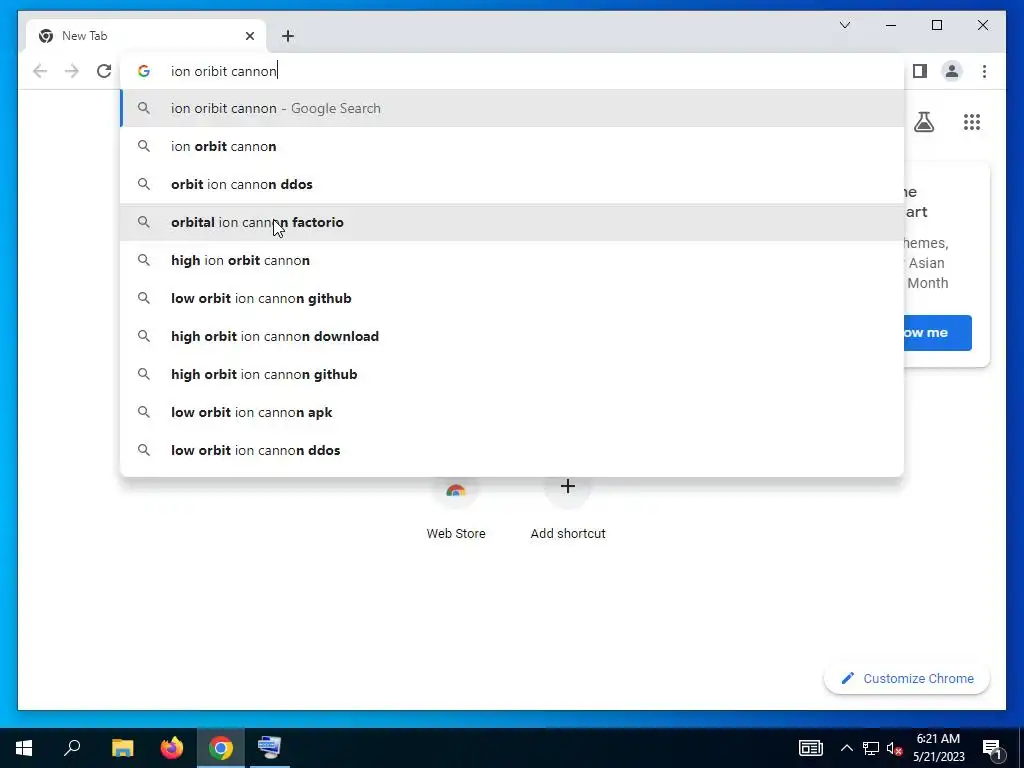This screenshot has height=768, width=1024.
Task: Select suggestion 'orbital ion cannon factorio'
Action: tap(513, 222)
